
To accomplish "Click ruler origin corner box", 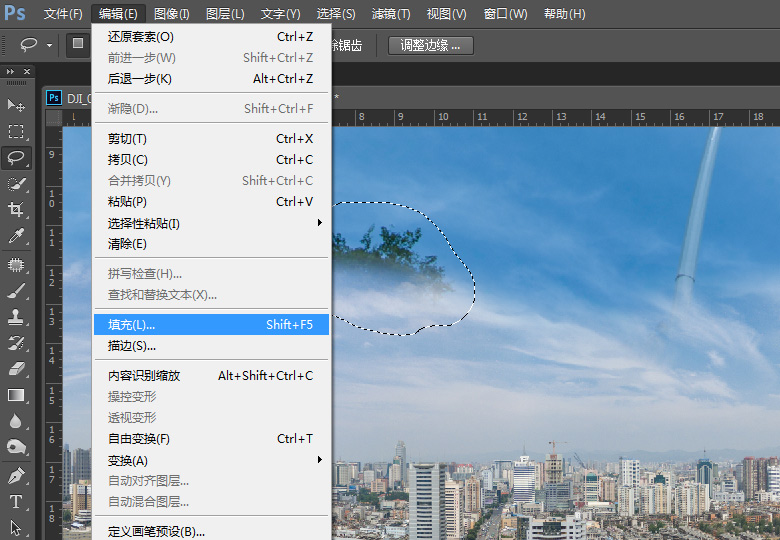I will pyautogui.click(x=54, y=118).
